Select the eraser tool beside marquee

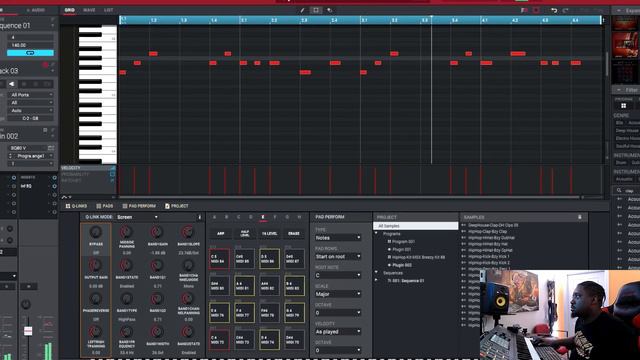(x=330, y=10)
